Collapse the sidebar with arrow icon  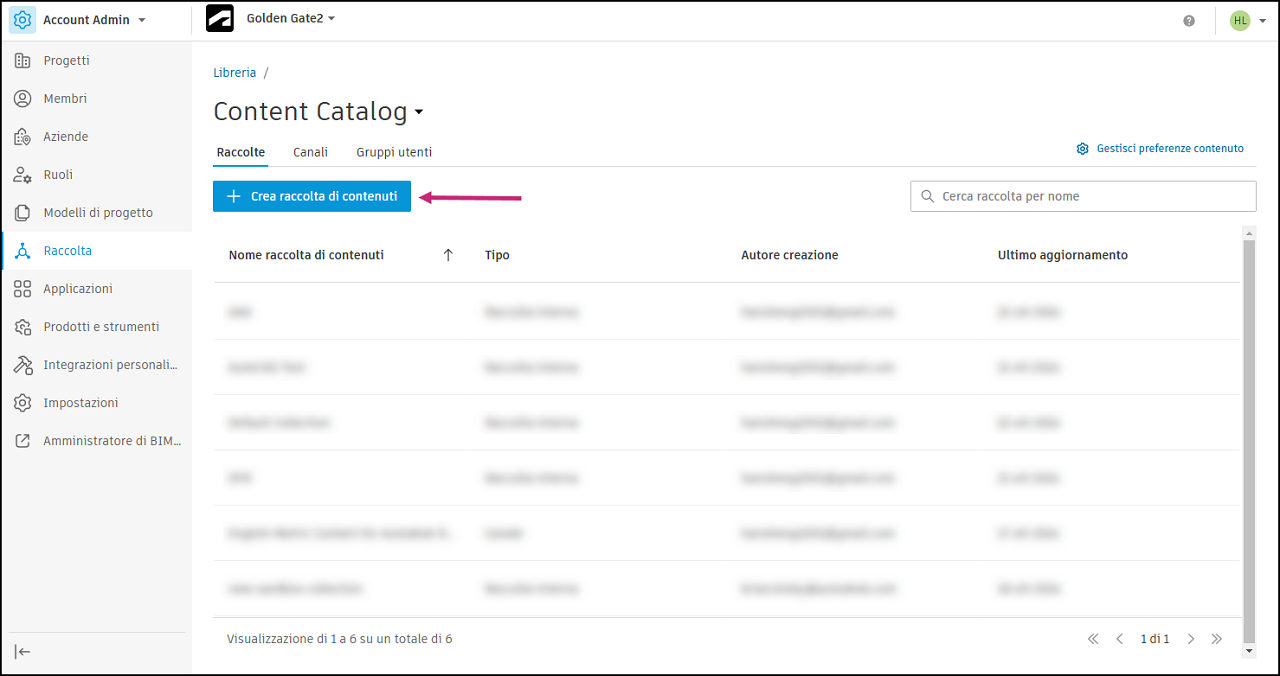[x=22, y=652]
